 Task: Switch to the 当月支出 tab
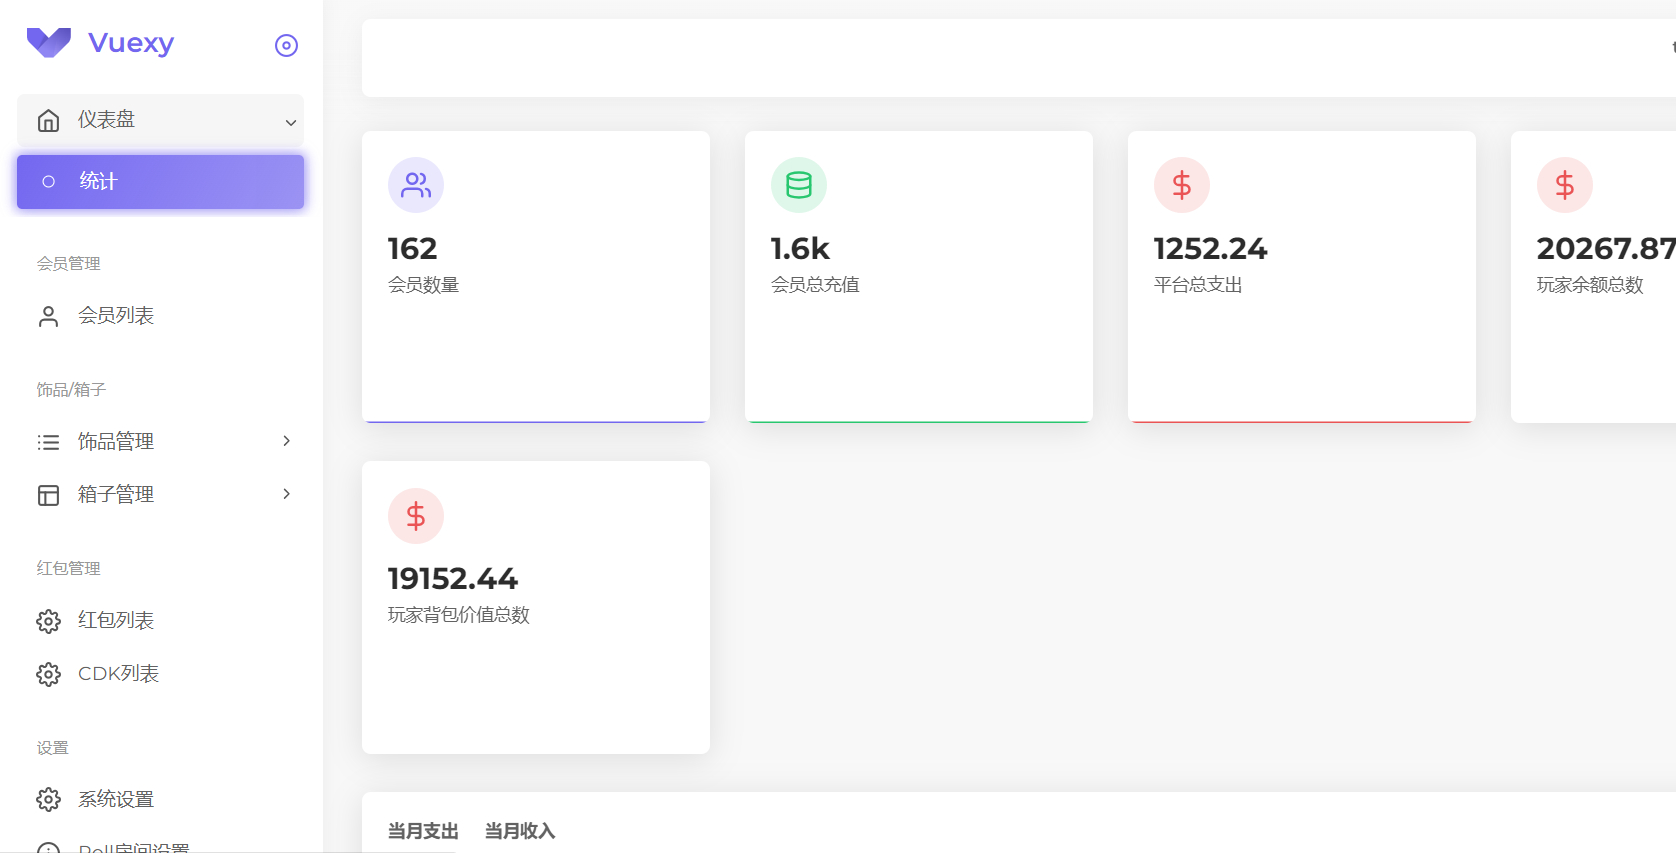click(422, 831)
